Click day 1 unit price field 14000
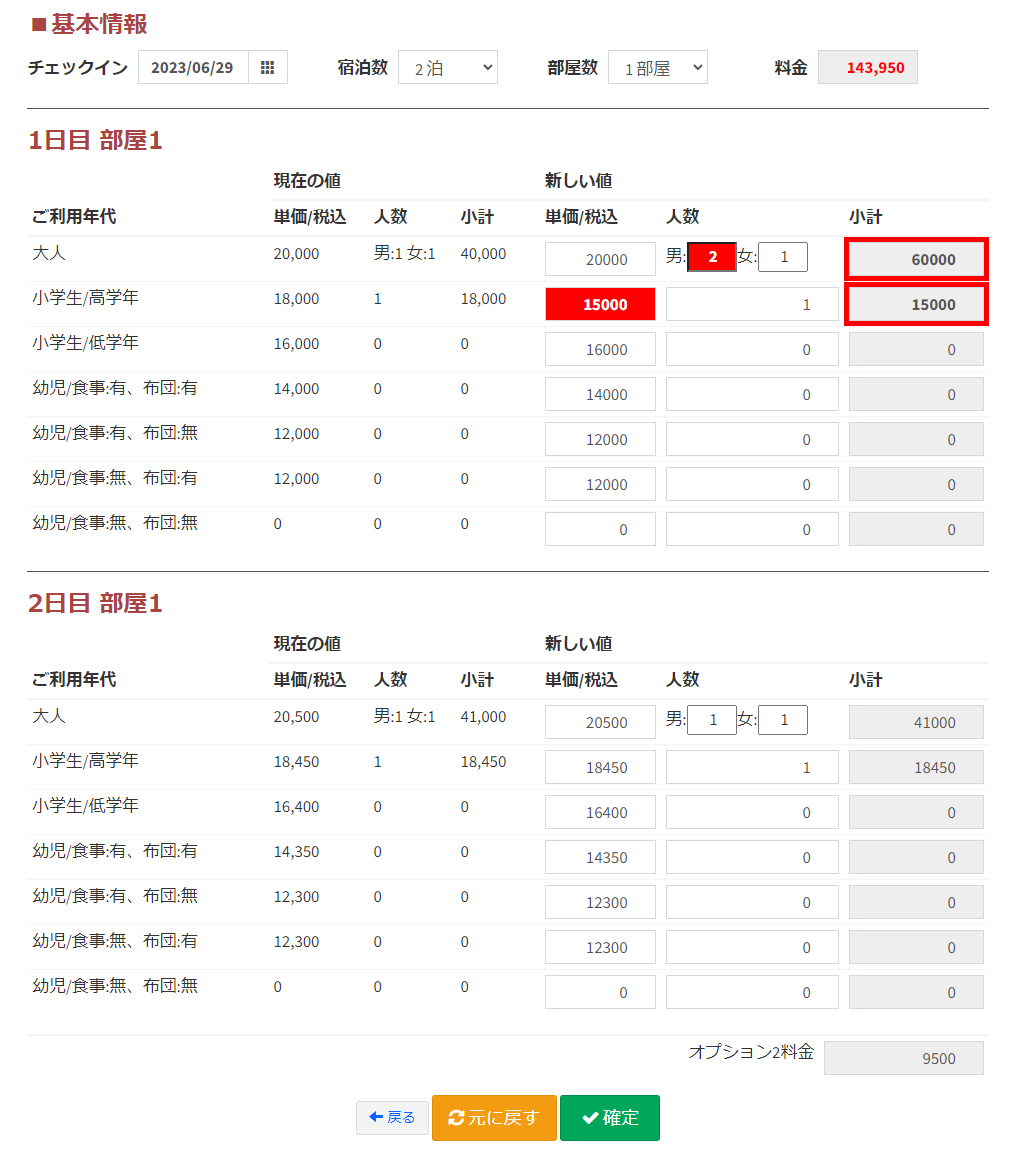Image resolution: width=1028 pixels, height=1150 pixels. [600, 395]
